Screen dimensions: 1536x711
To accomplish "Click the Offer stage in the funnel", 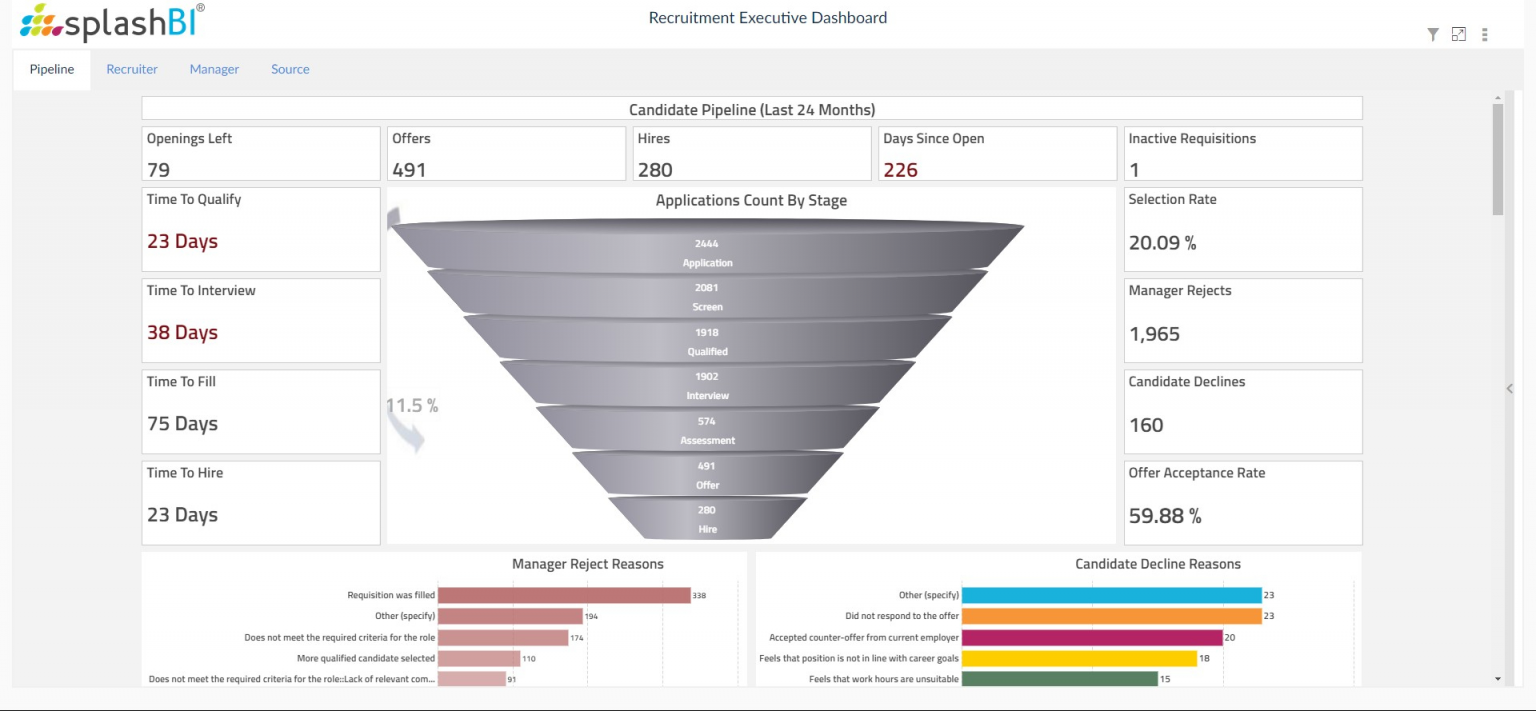I will [707, 473].
